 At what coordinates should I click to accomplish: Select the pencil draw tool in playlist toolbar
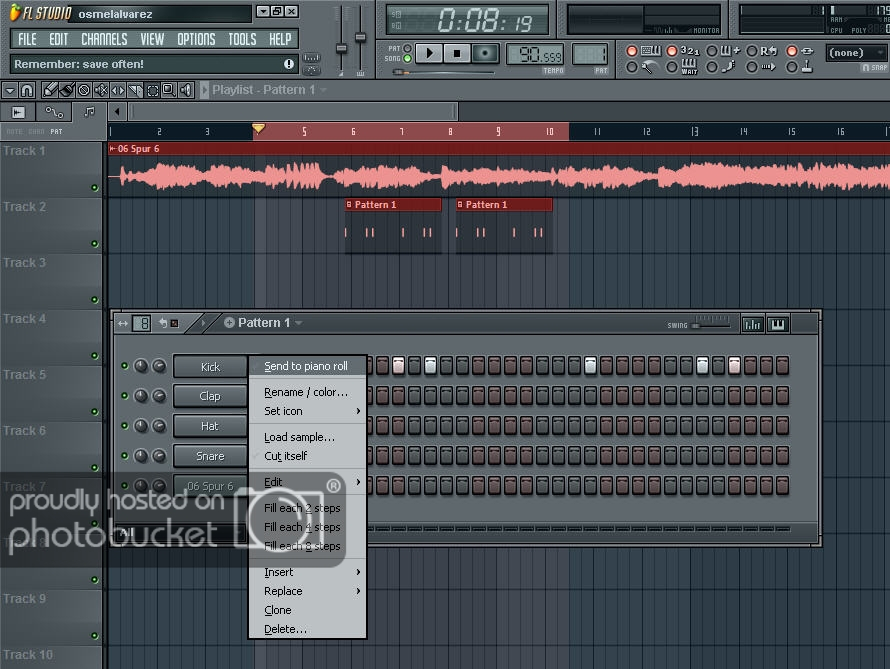48,90
